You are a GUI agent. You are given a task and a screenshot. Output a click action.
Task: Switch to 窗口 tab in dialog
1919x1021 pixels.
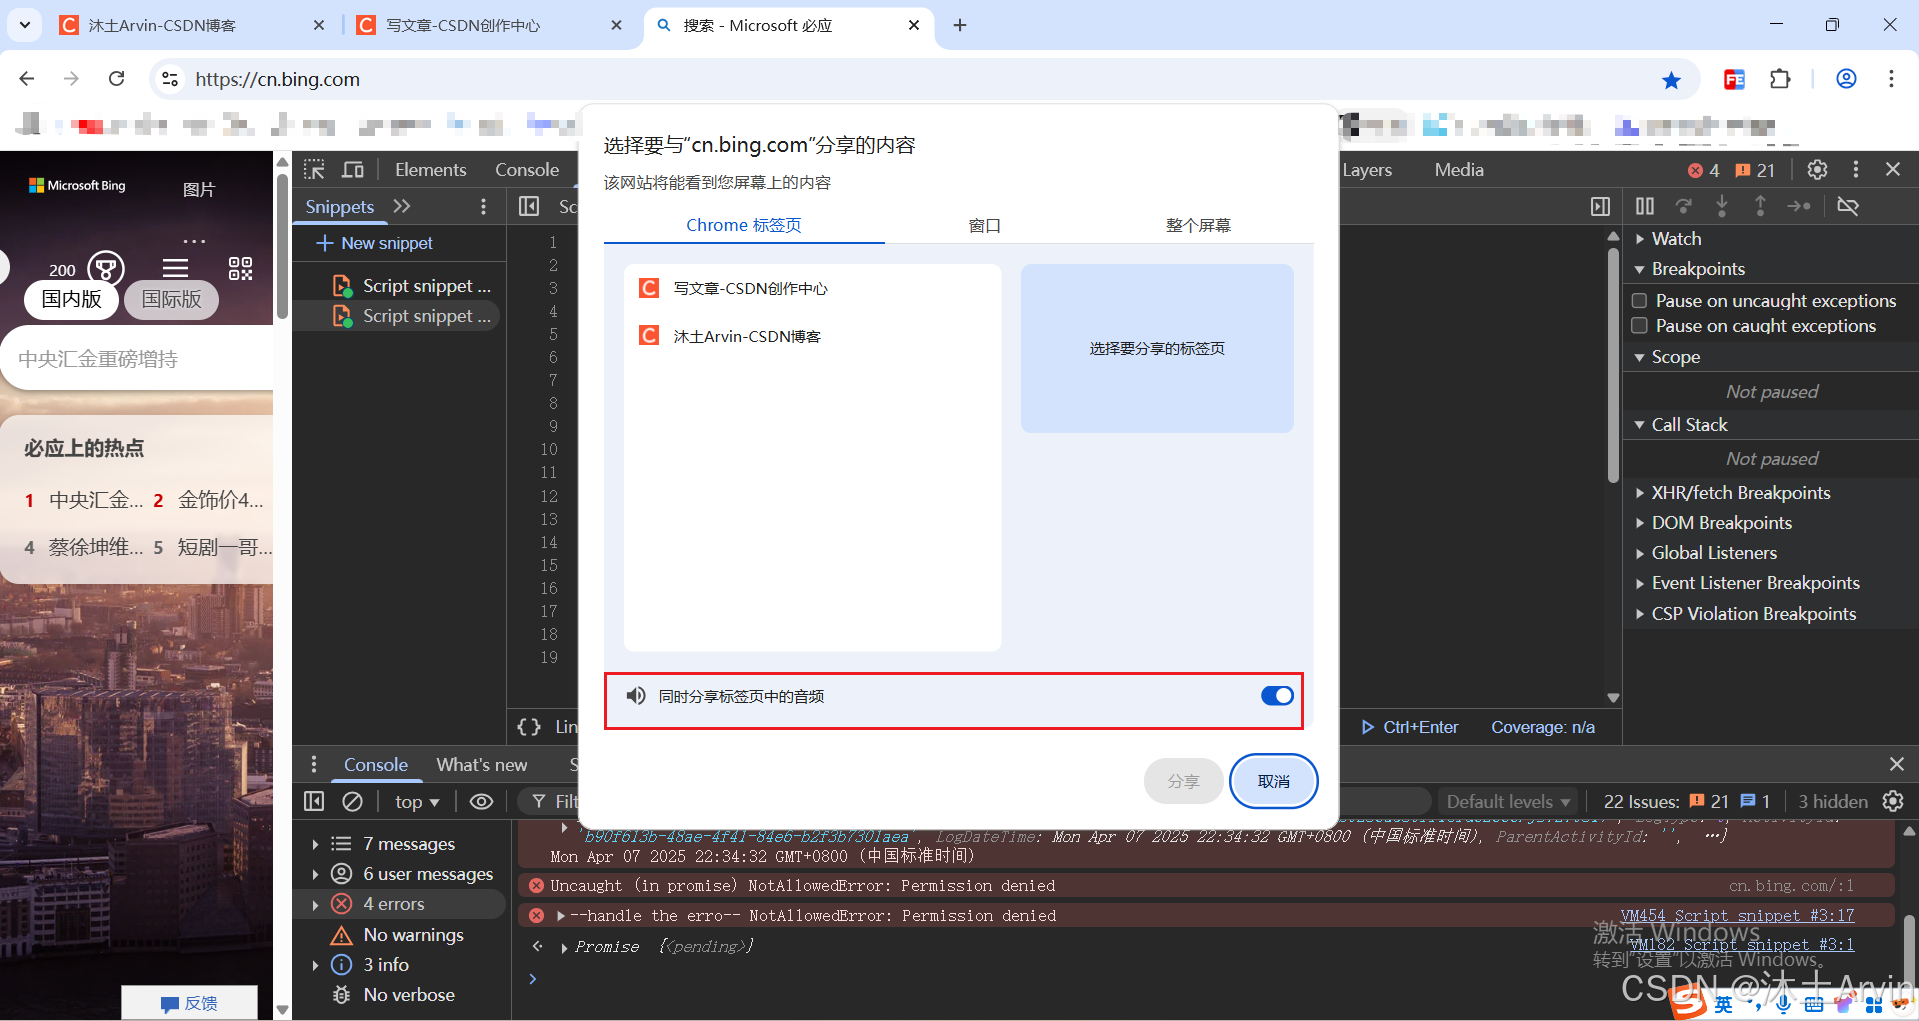pyautogui.click(x=985, y=225)
